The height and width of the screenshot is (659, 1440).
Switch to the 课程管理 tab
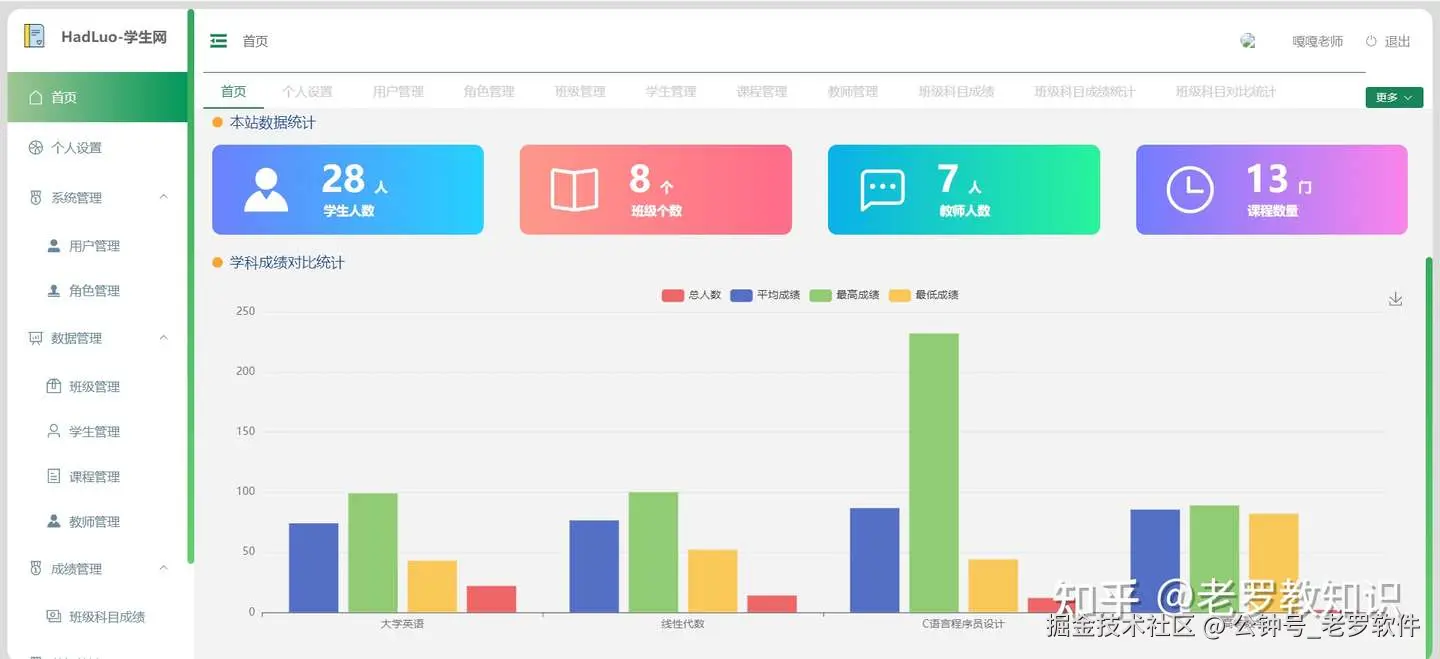(x=762, y=91)
